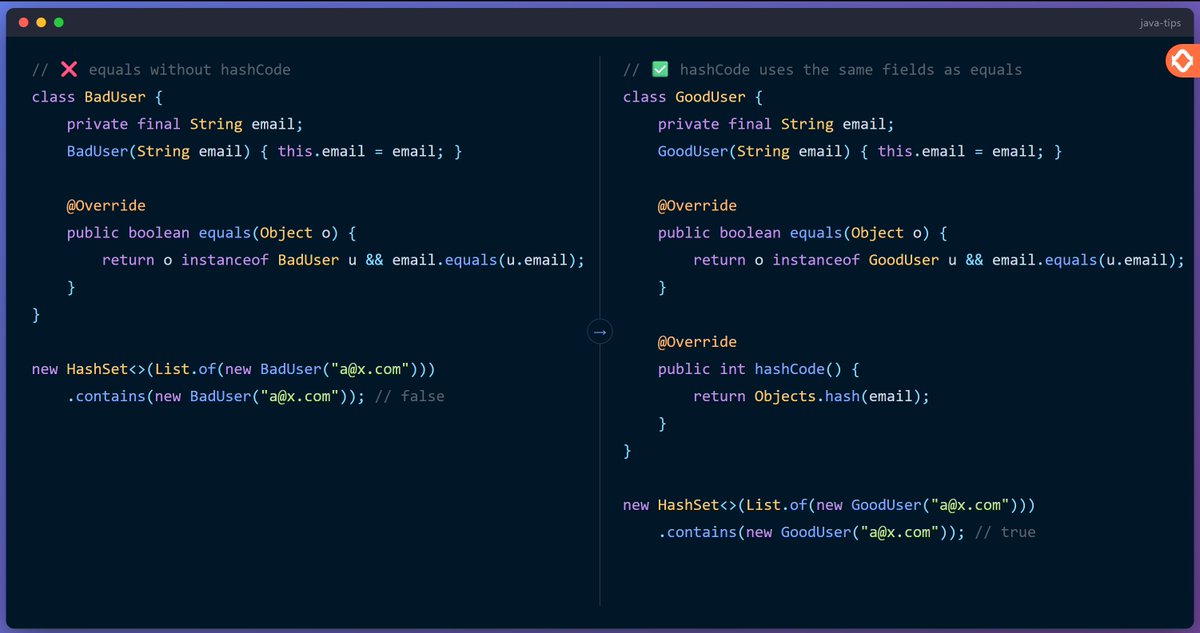Click the "new HashSet<>(List.of(new BadUser" line

pos(233,369)
